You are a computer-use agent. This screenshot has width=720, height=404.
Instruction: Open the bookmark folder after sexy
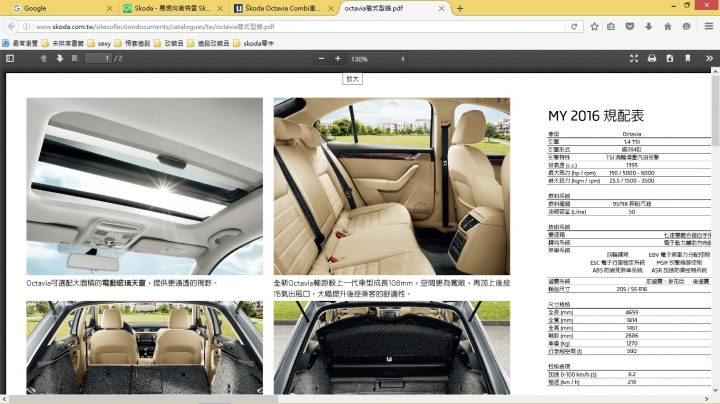133,43
